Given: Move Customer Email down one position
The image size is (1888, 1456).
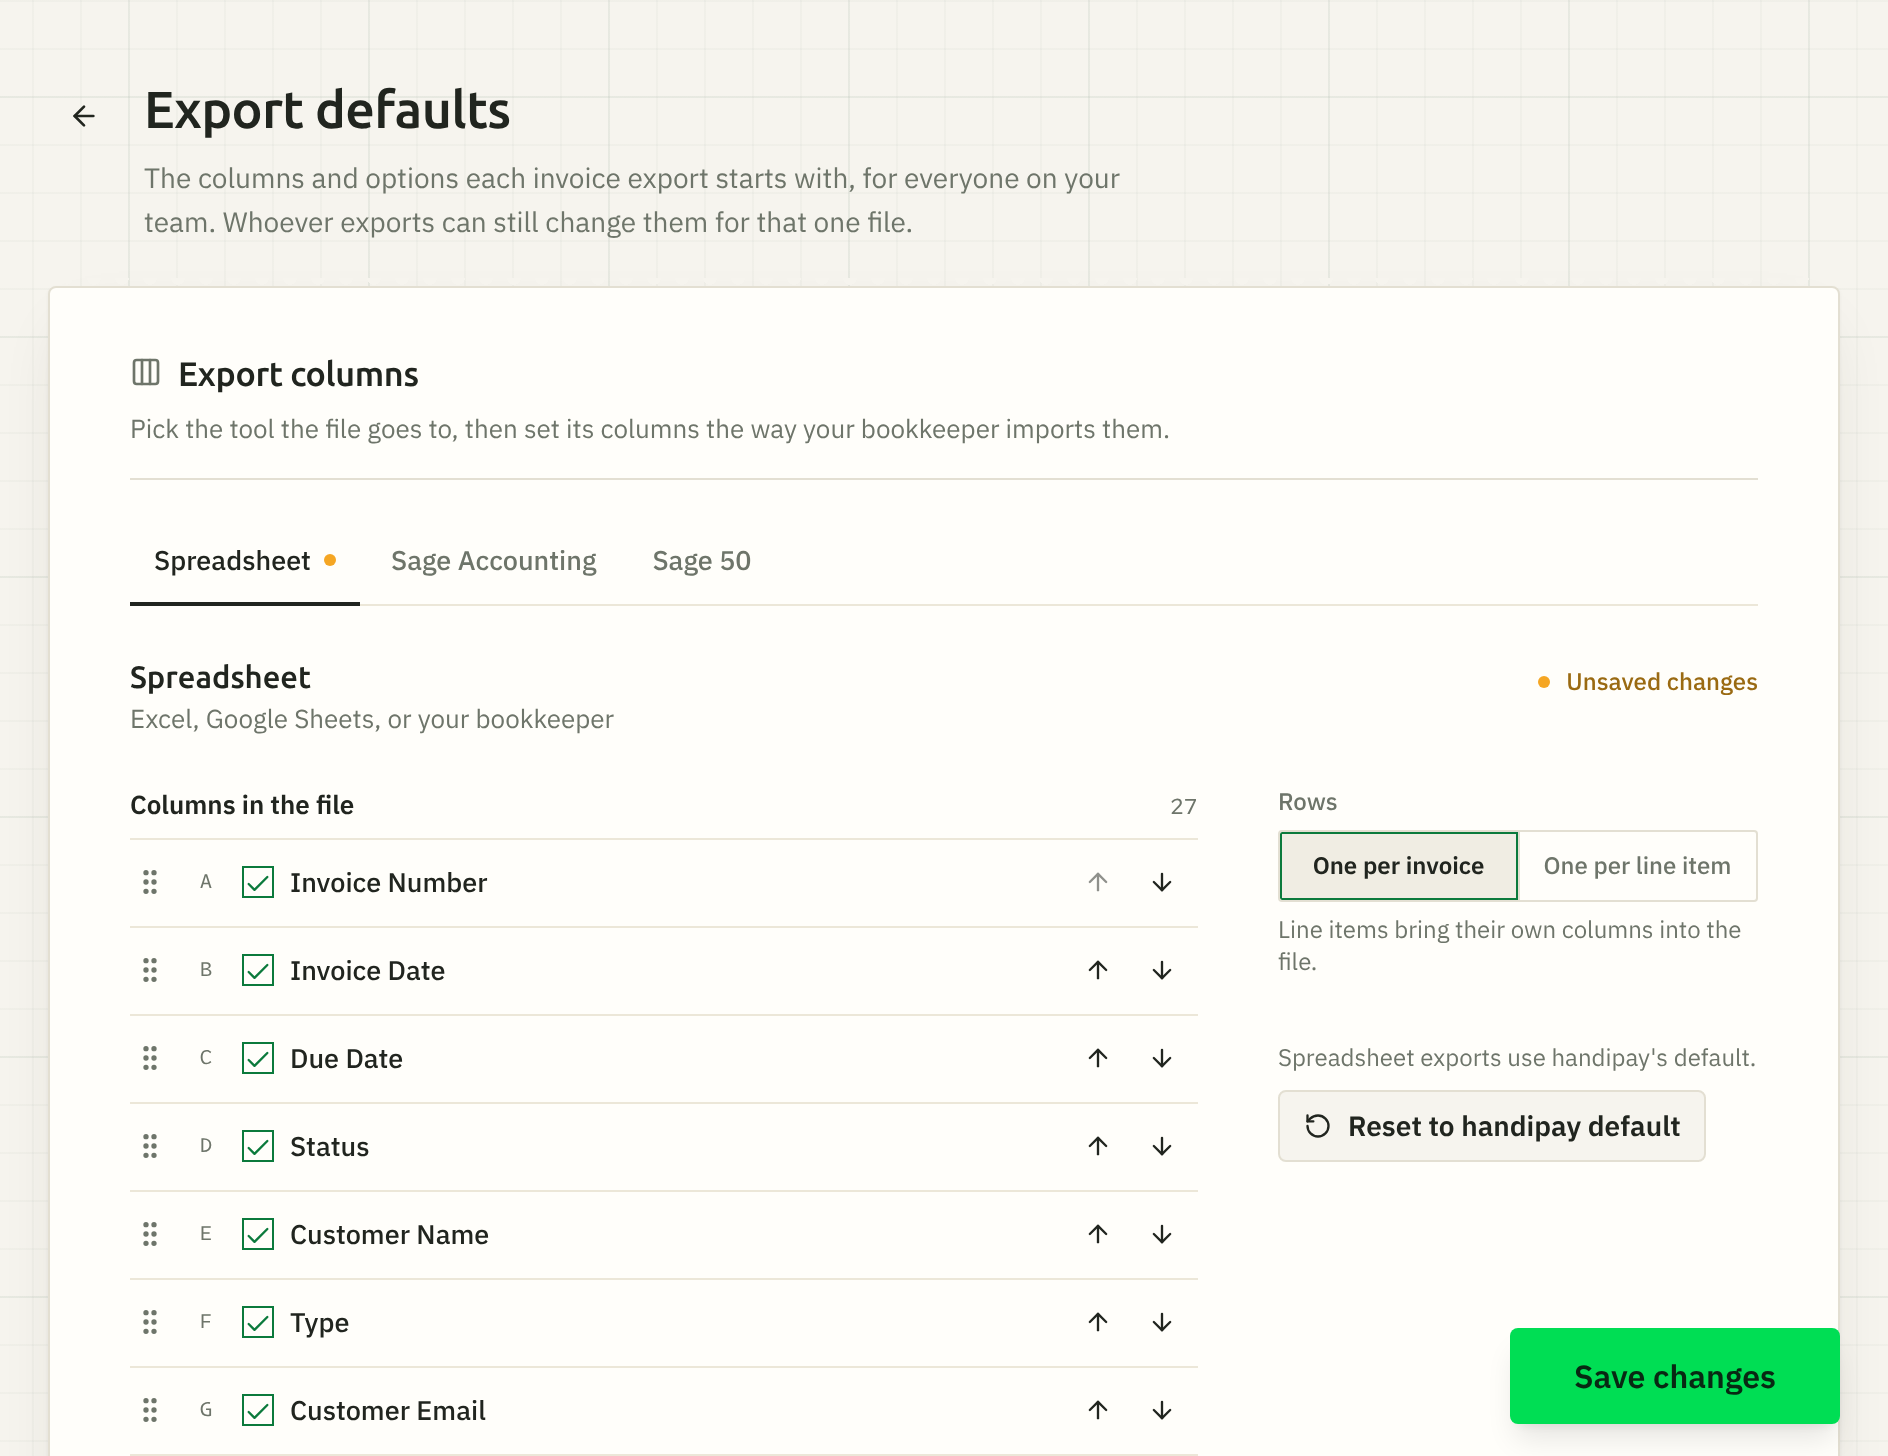Looking at the screenshot, I should click(1162, 1410).
